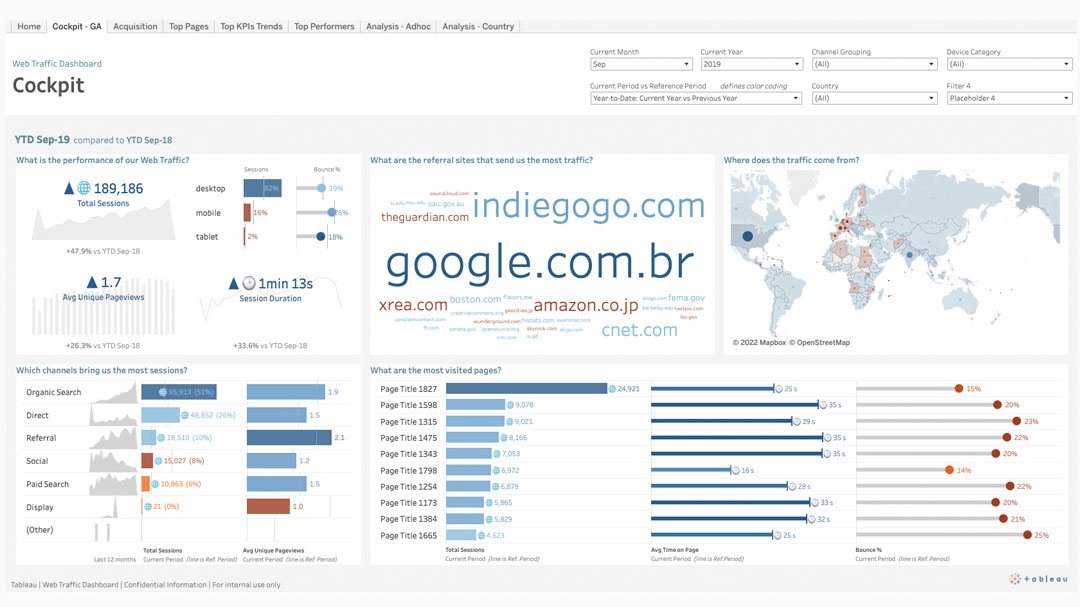Go to the Analysis - Country tab
Image resolution: width=1080 pixels, height=607 pixels.
tap(478, 26)
